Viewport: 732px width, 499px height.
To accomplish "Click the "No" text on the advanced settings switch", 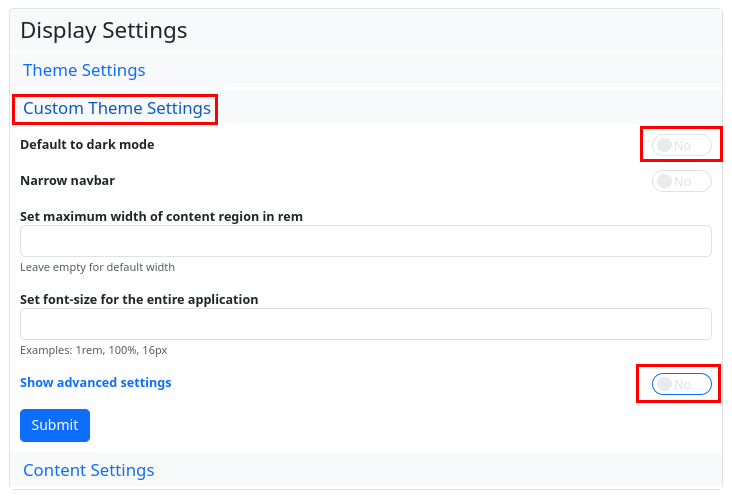I will (x=682, y=384).
